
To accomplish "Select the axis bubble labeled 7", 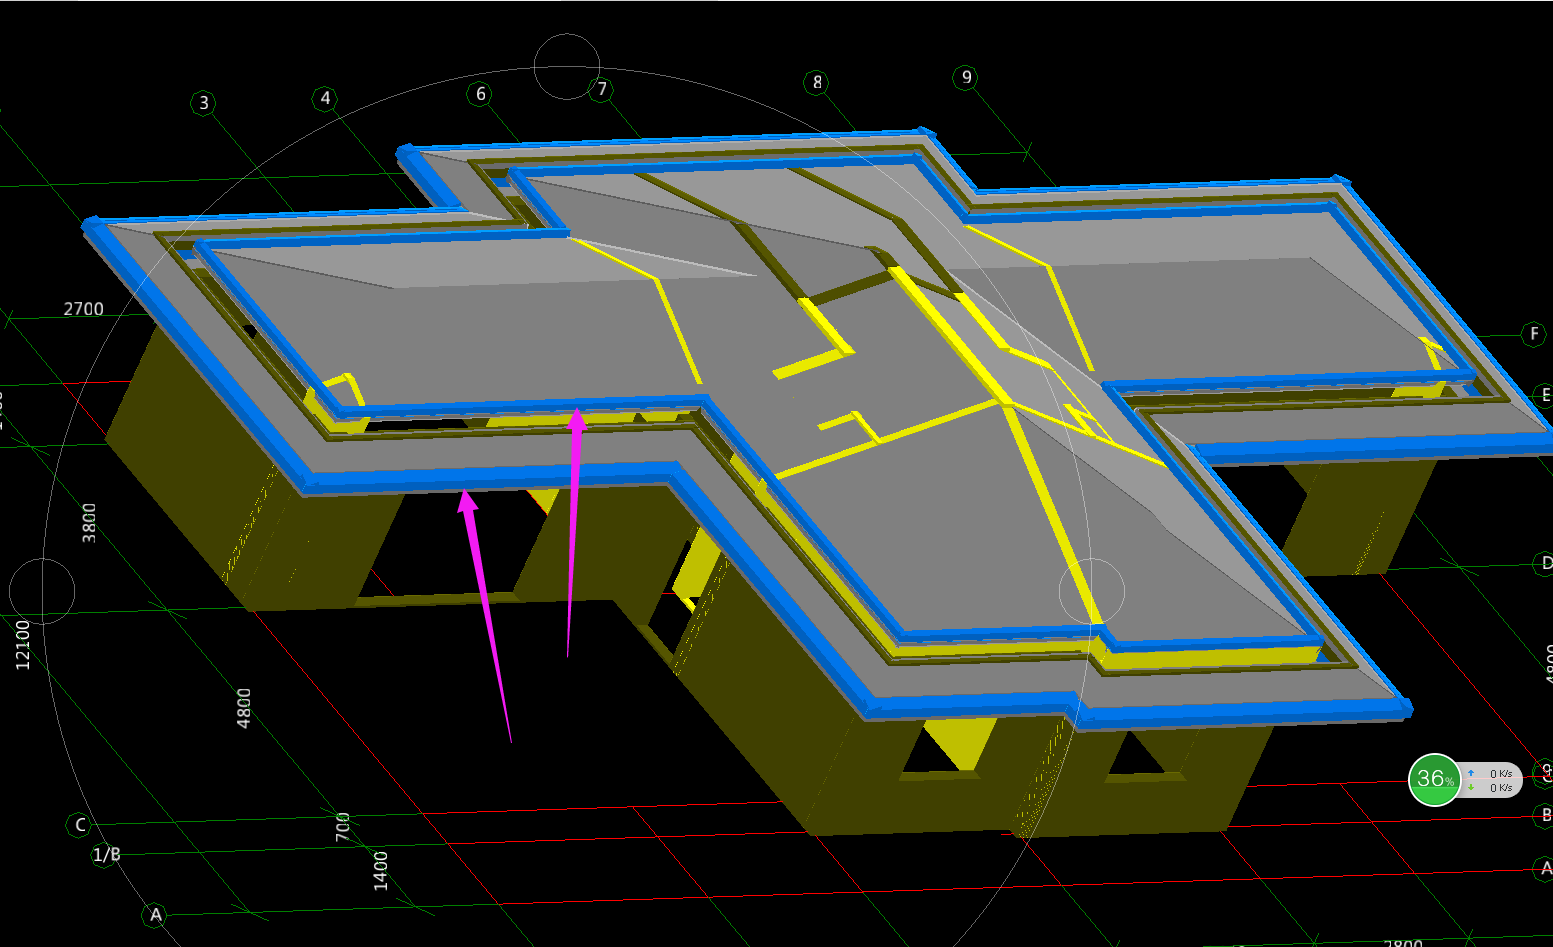I will tap(602, 89).
